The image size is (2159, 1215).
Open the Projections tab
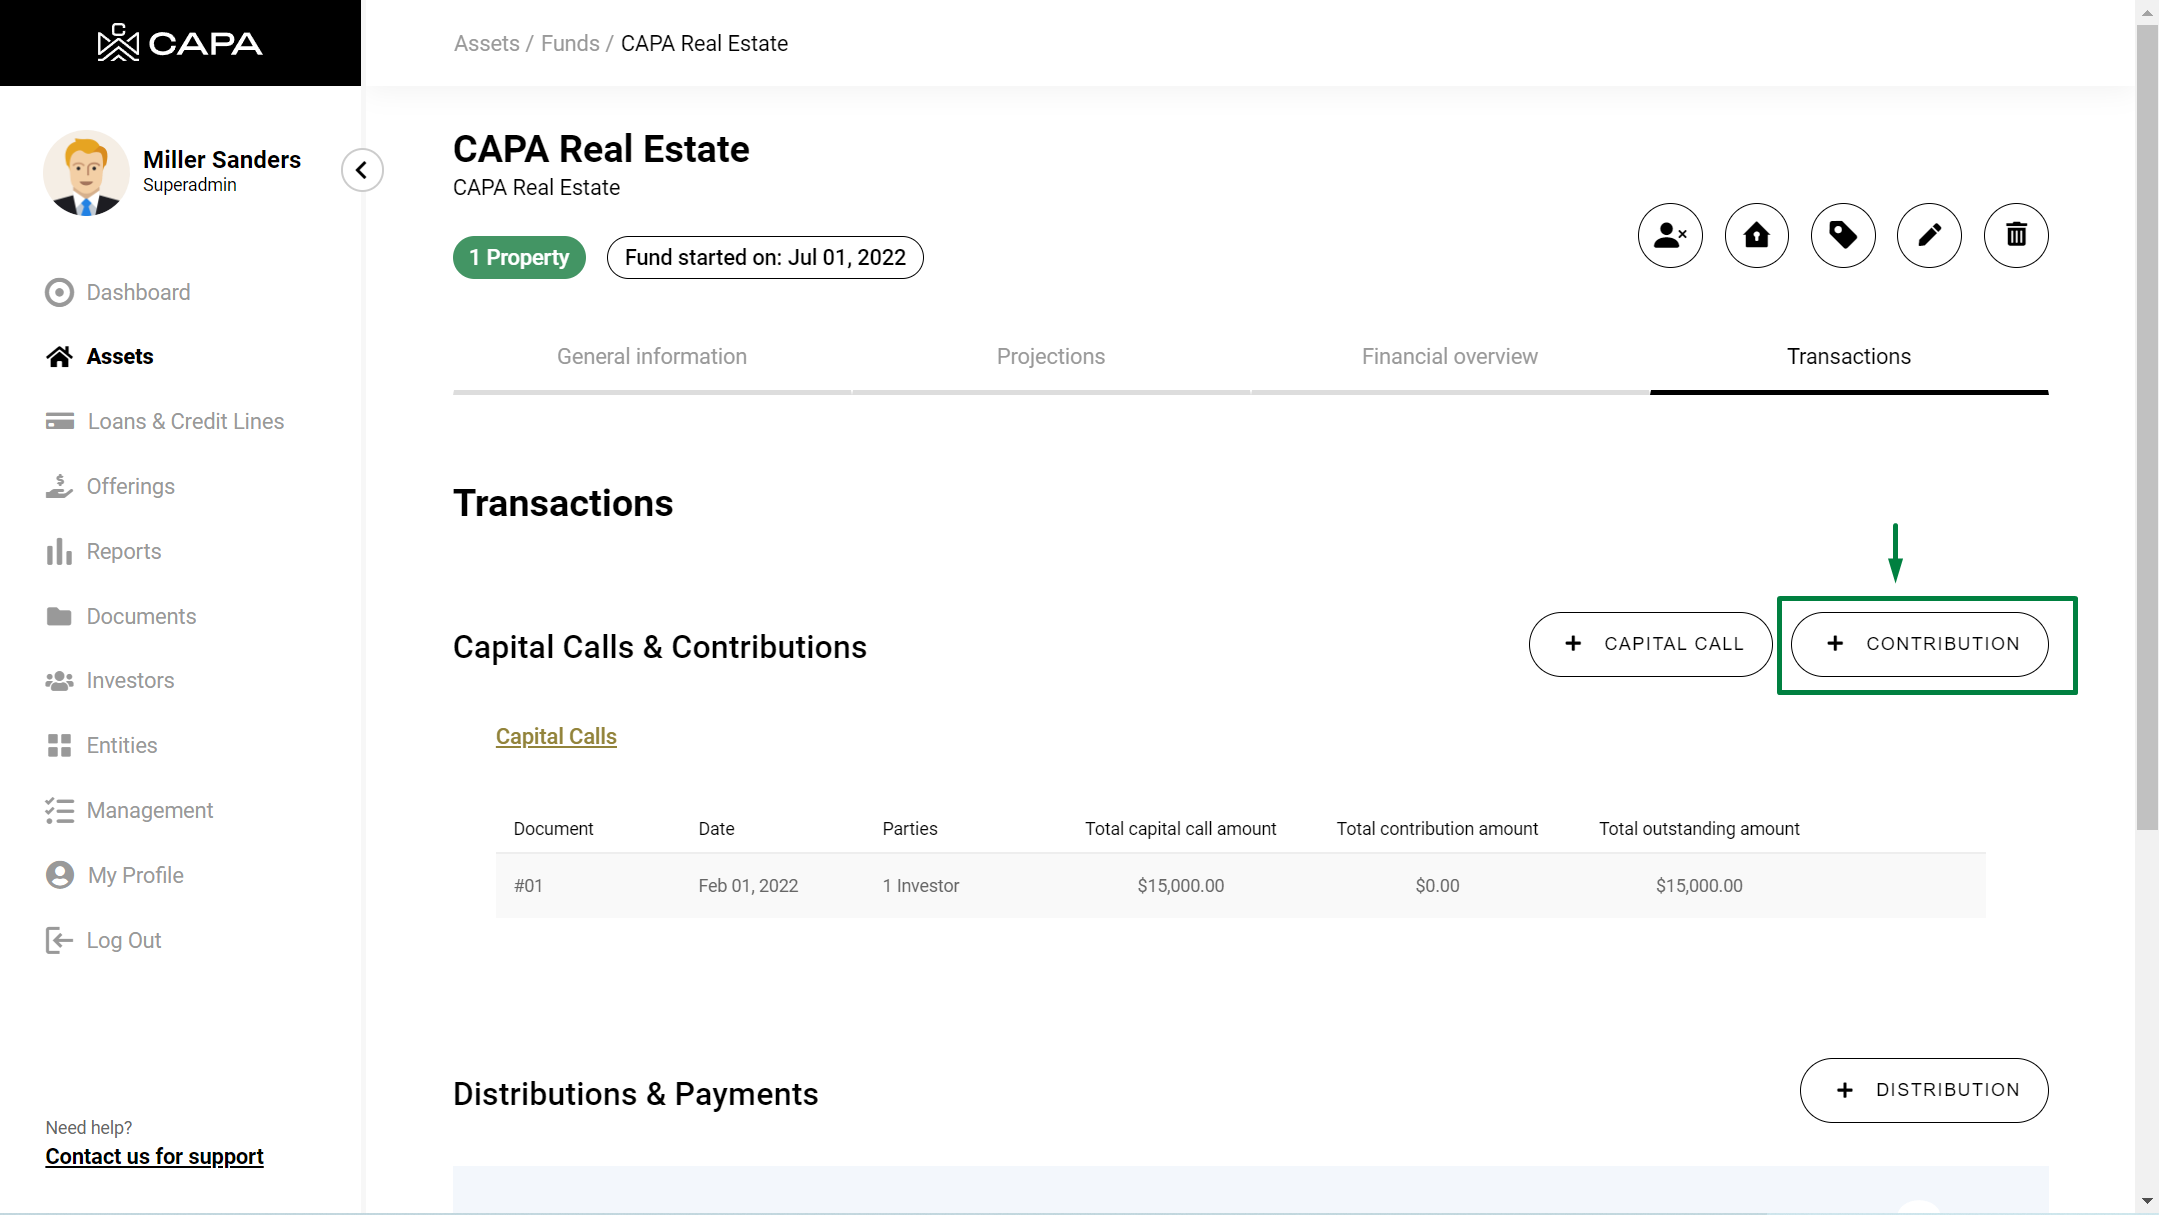coord(1050,357)
